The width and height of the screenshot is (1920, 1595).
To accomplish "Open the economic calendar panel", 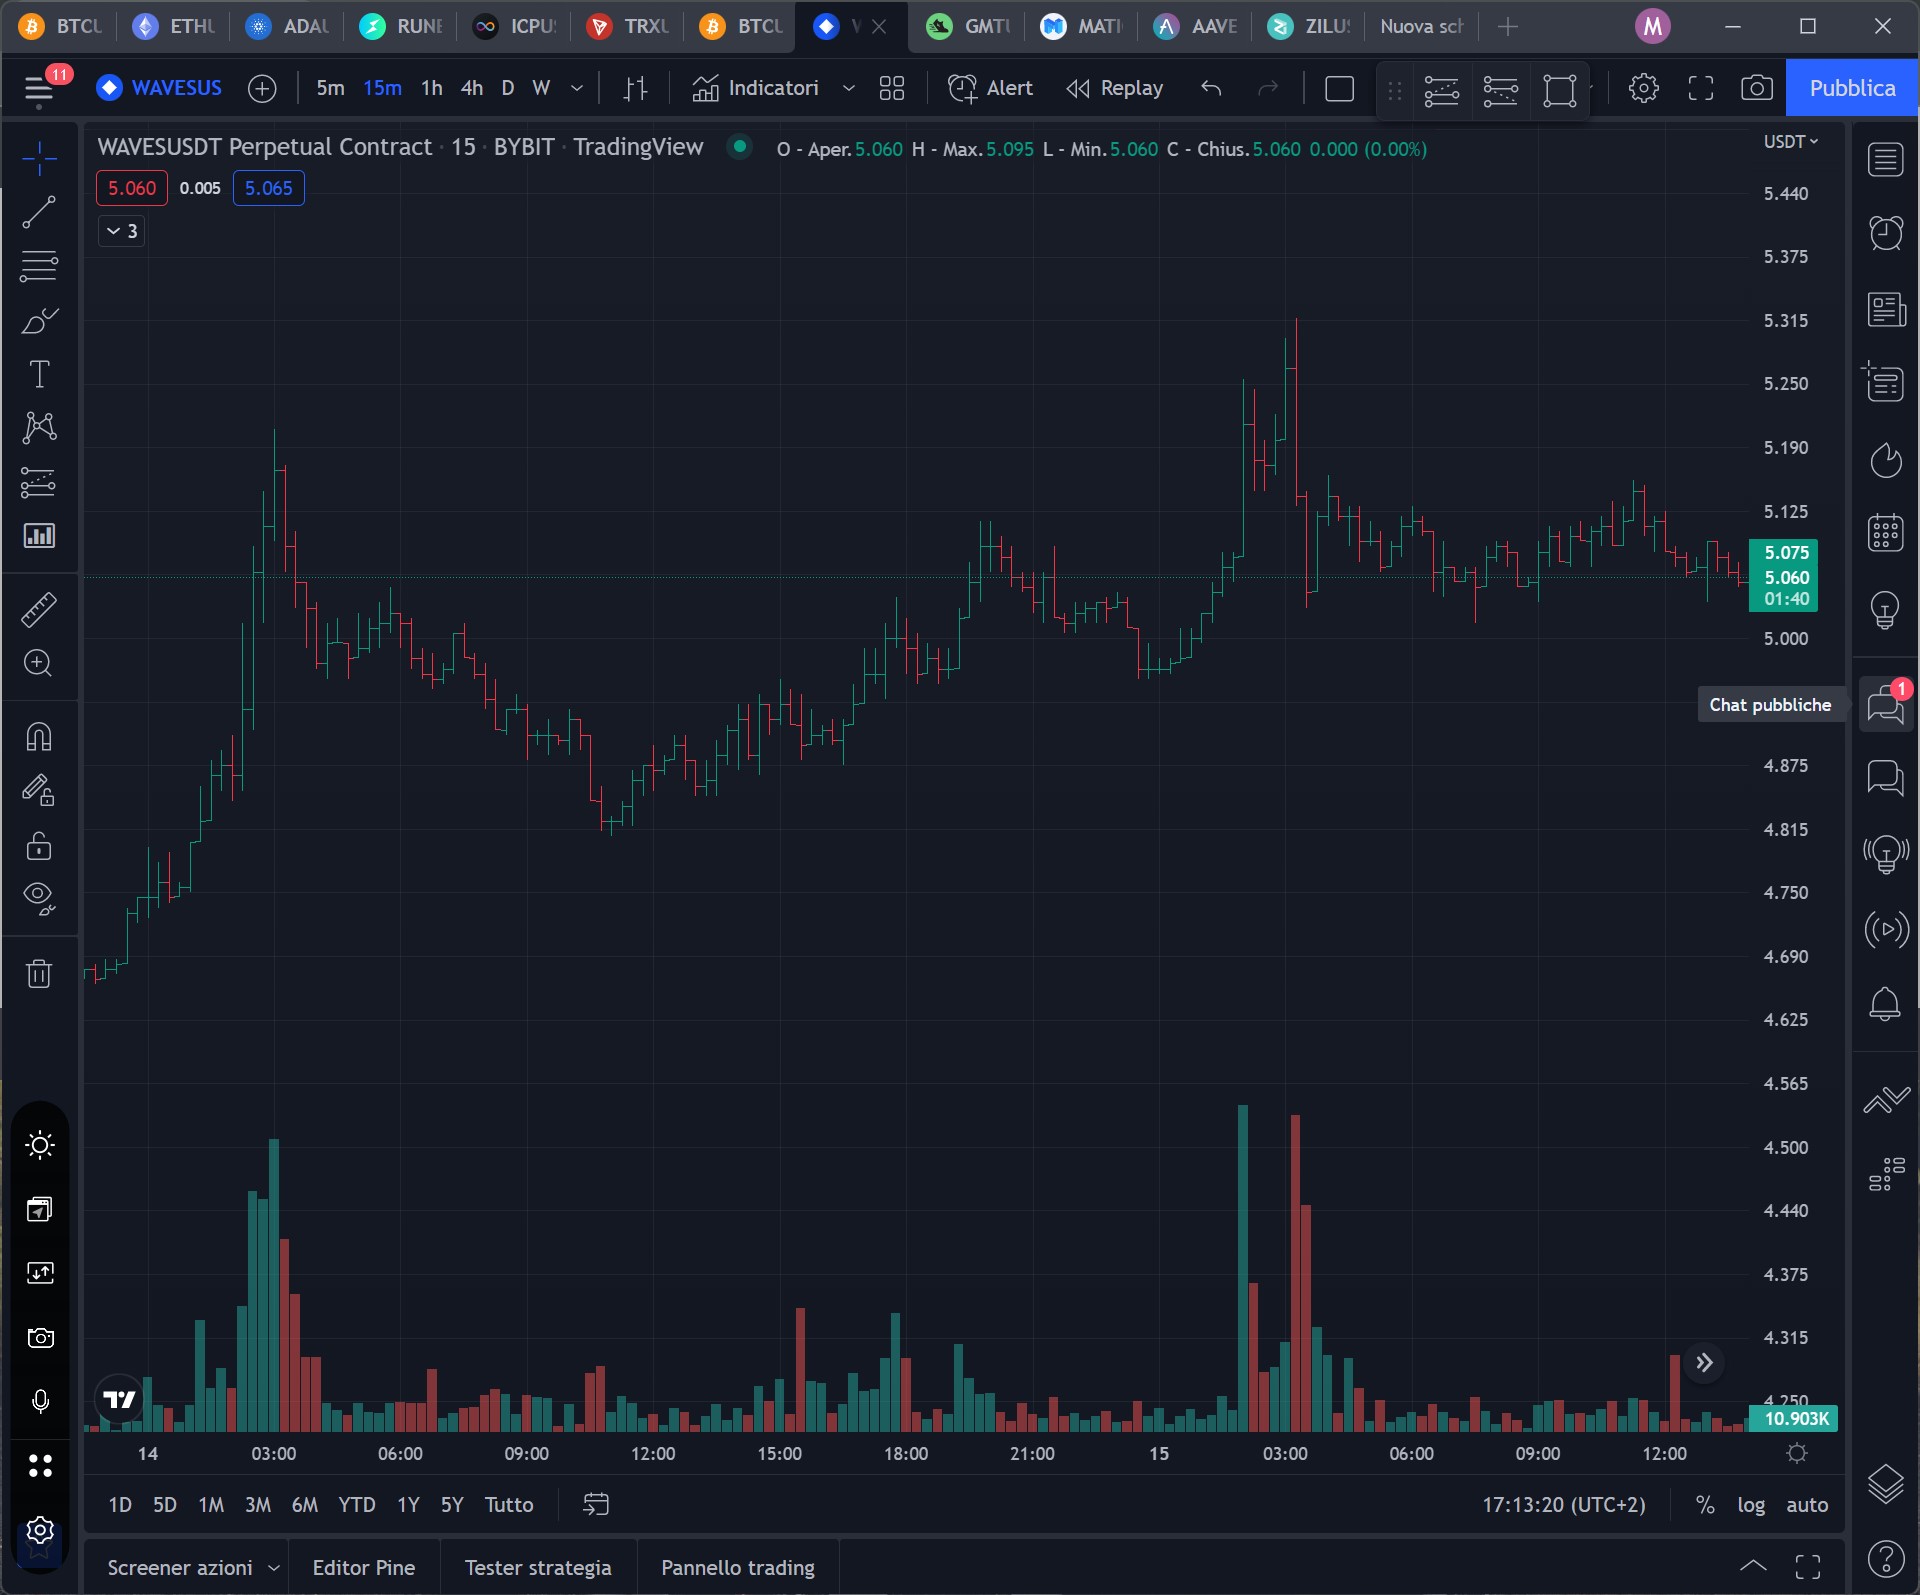I will (x=1886, y=532).
